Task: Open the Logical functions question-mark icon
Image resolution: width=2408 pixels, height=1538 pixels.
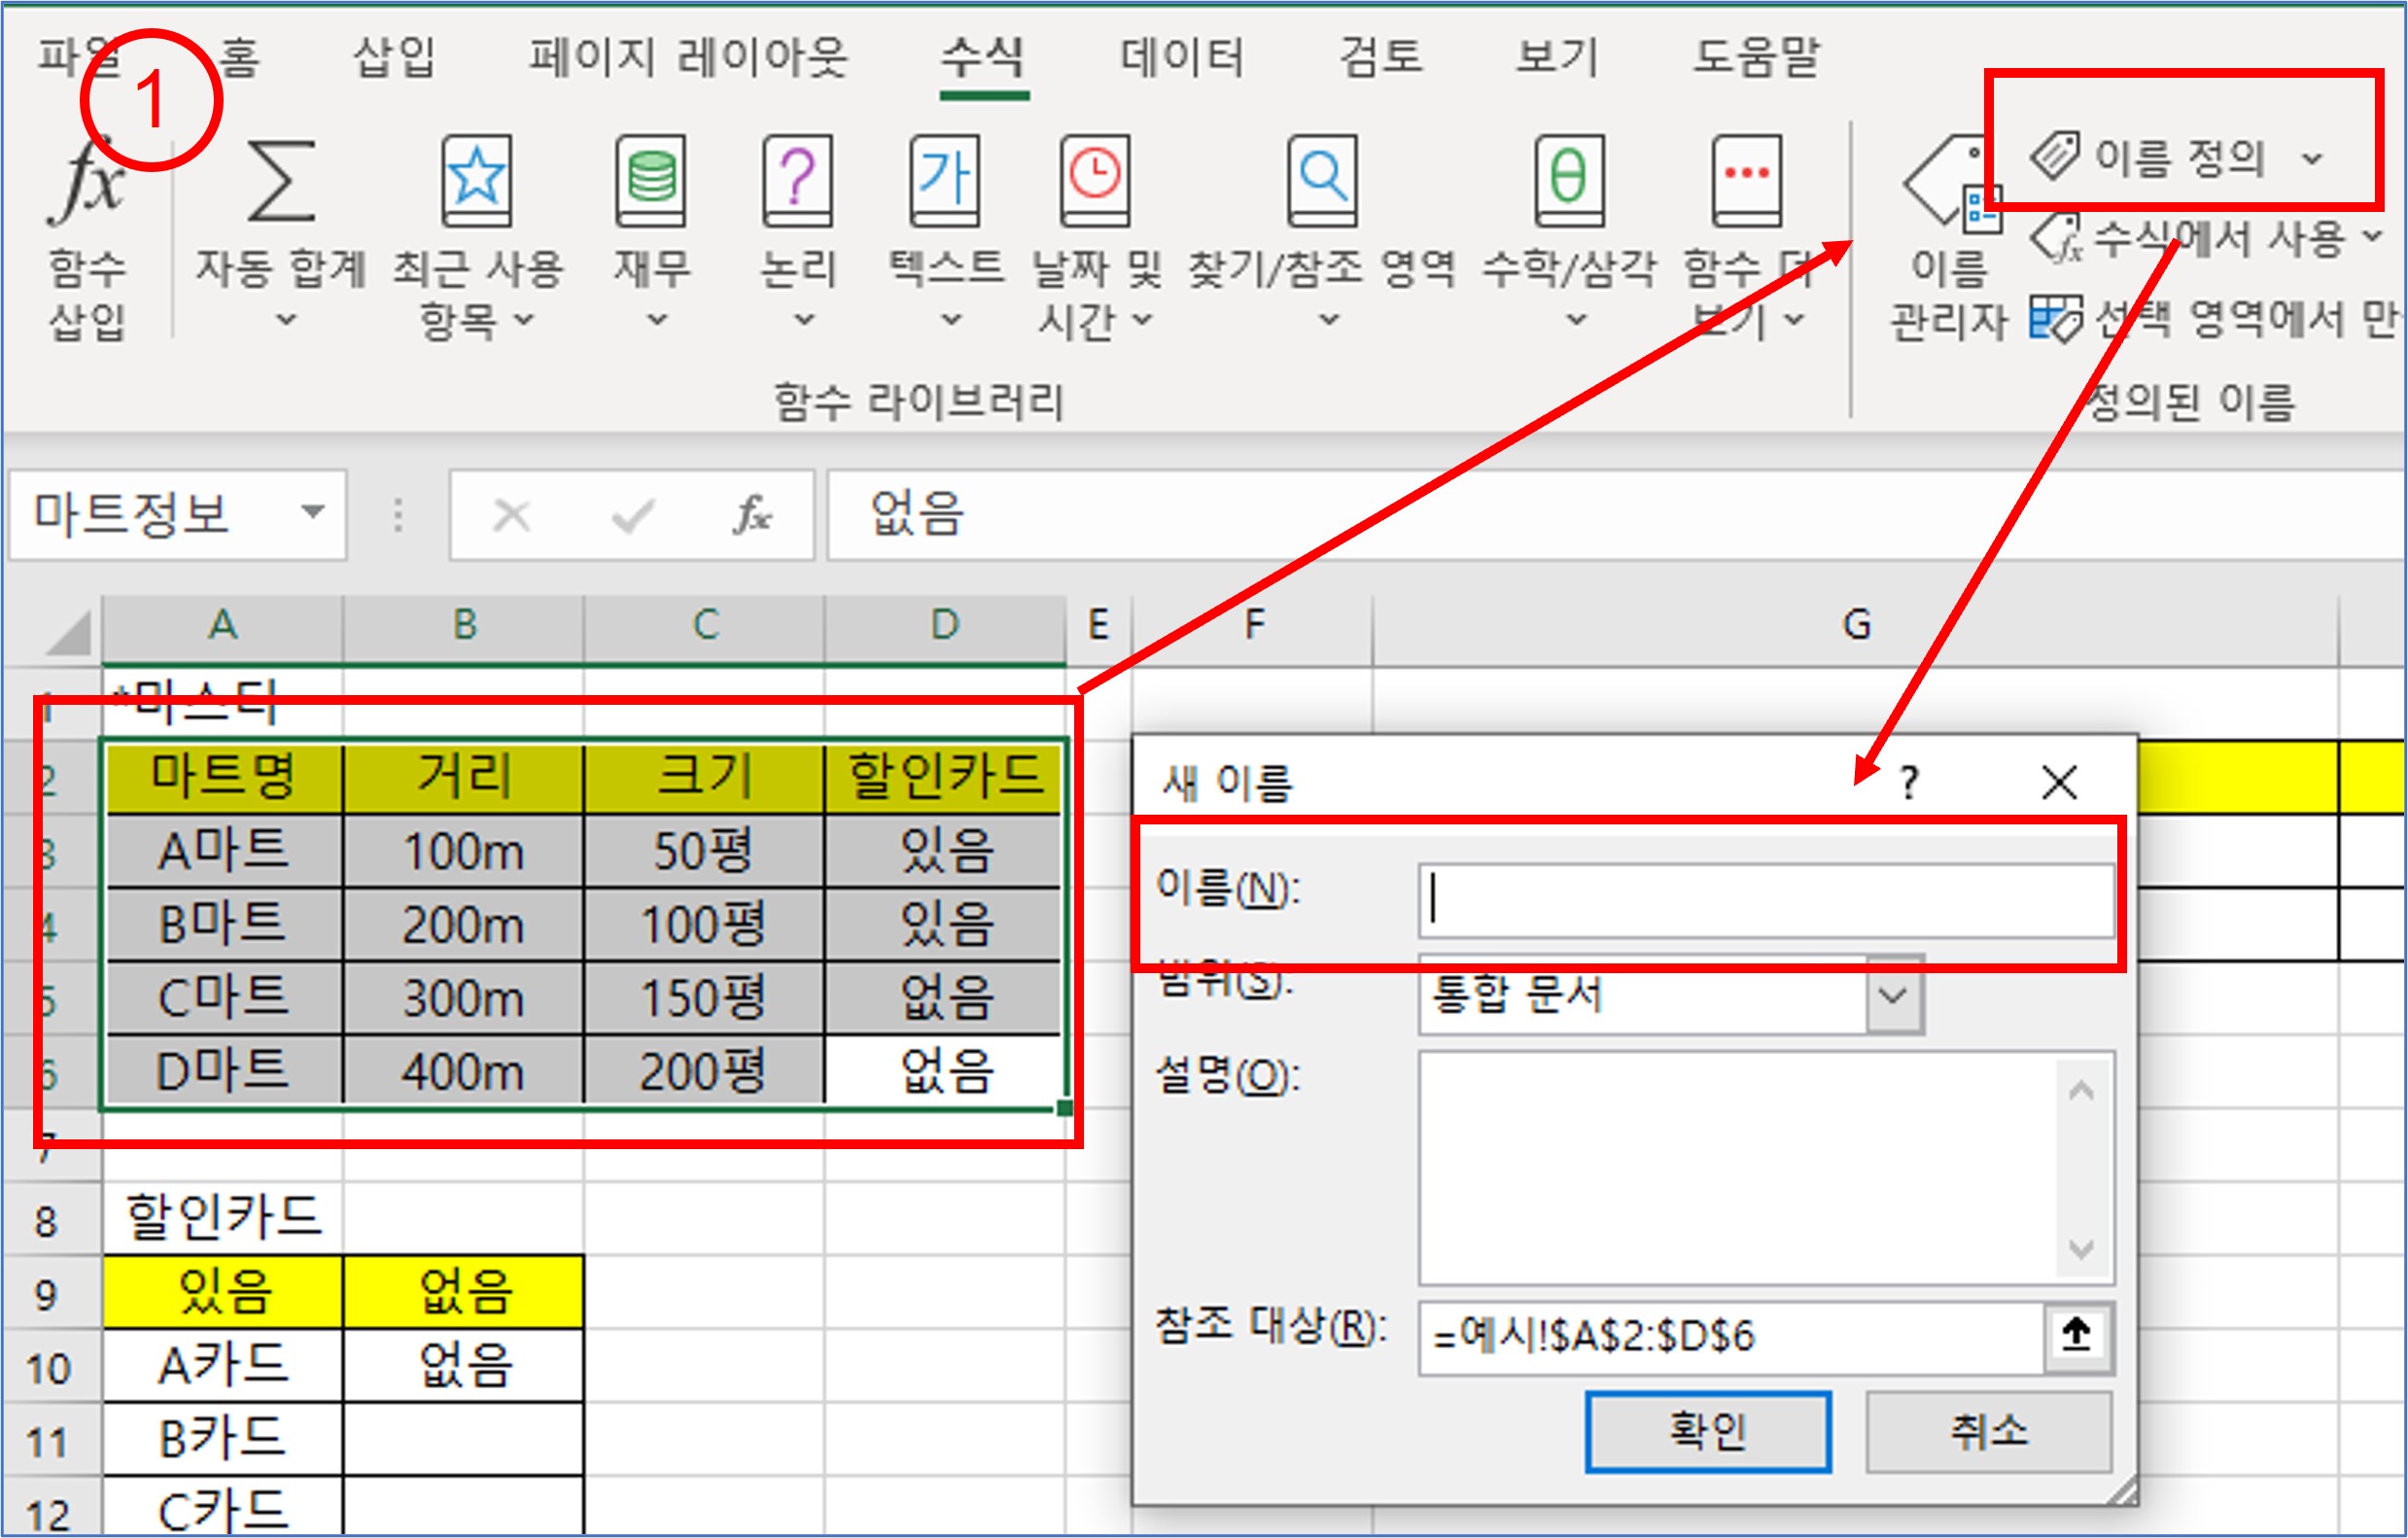Action: point(797,183)
